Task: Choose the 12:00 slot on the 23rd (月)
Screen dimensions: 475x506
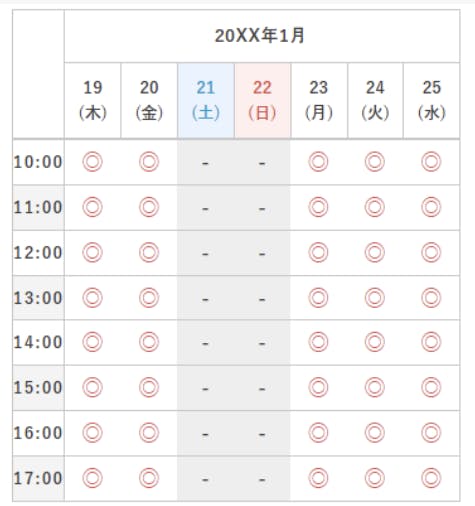Action: tap(318, 252)
